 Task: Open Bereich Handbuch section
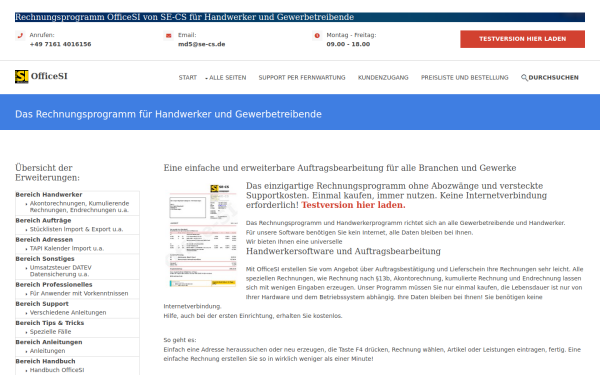point(45,361)
